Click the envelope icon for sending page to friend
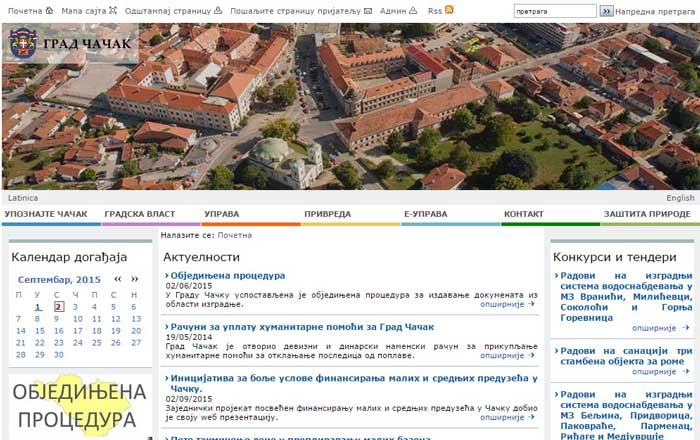700x440 pixels. click(x=368, y=11)
